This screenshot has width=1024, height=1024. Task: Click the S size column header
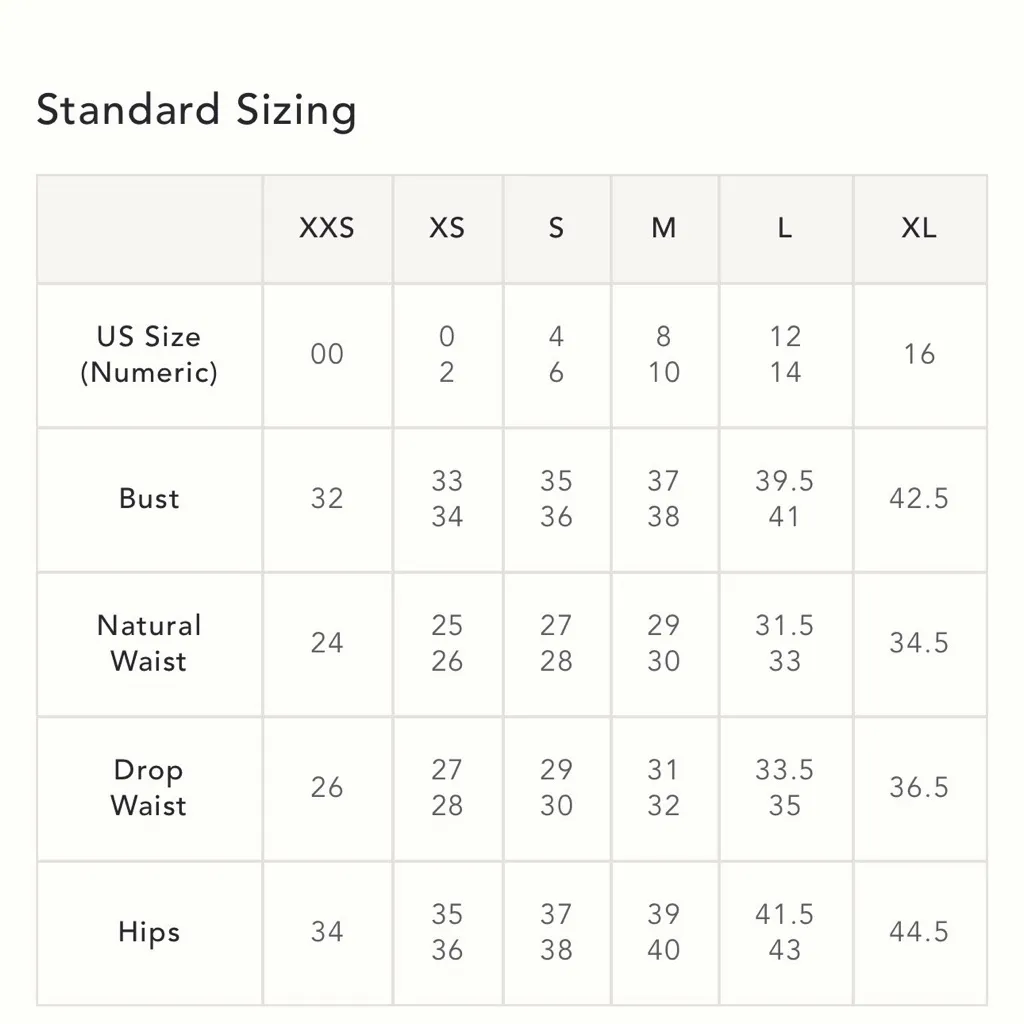[x=556, y=228]
